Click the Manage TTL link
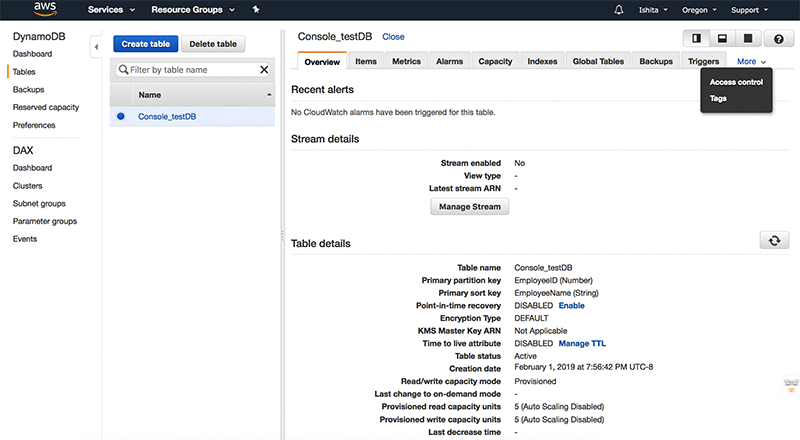 click(x=582, y=343)
